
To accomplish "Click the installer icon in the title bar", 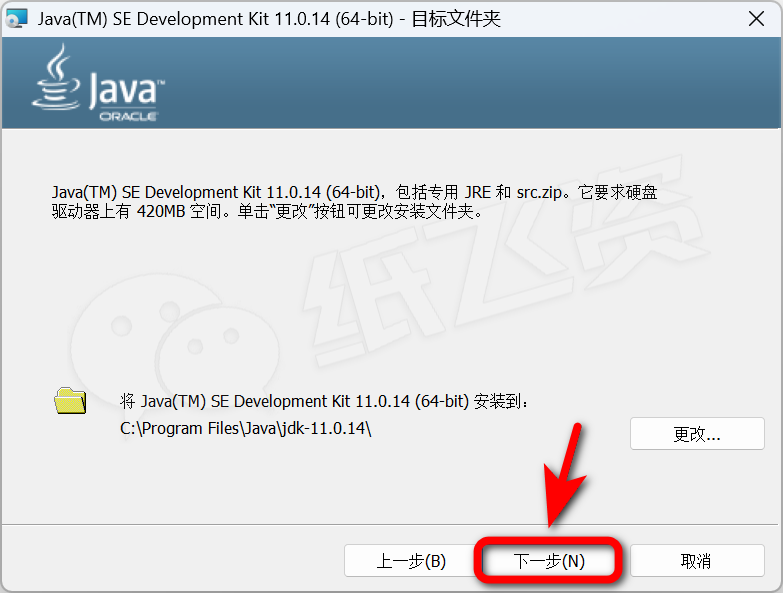I will (17, 18).
